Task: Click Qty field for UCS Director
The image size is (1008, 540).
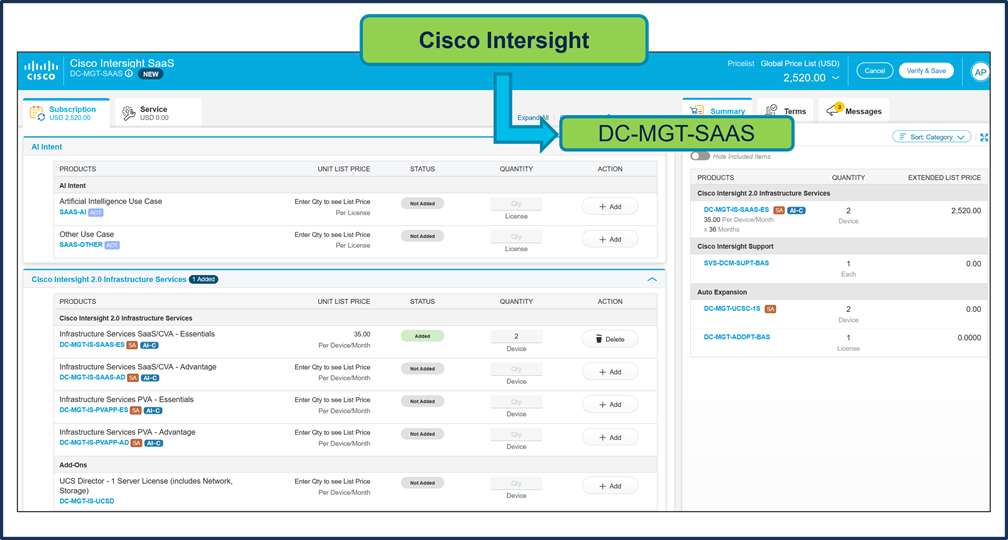Action: pyautogui.click(x=516, y=483)
